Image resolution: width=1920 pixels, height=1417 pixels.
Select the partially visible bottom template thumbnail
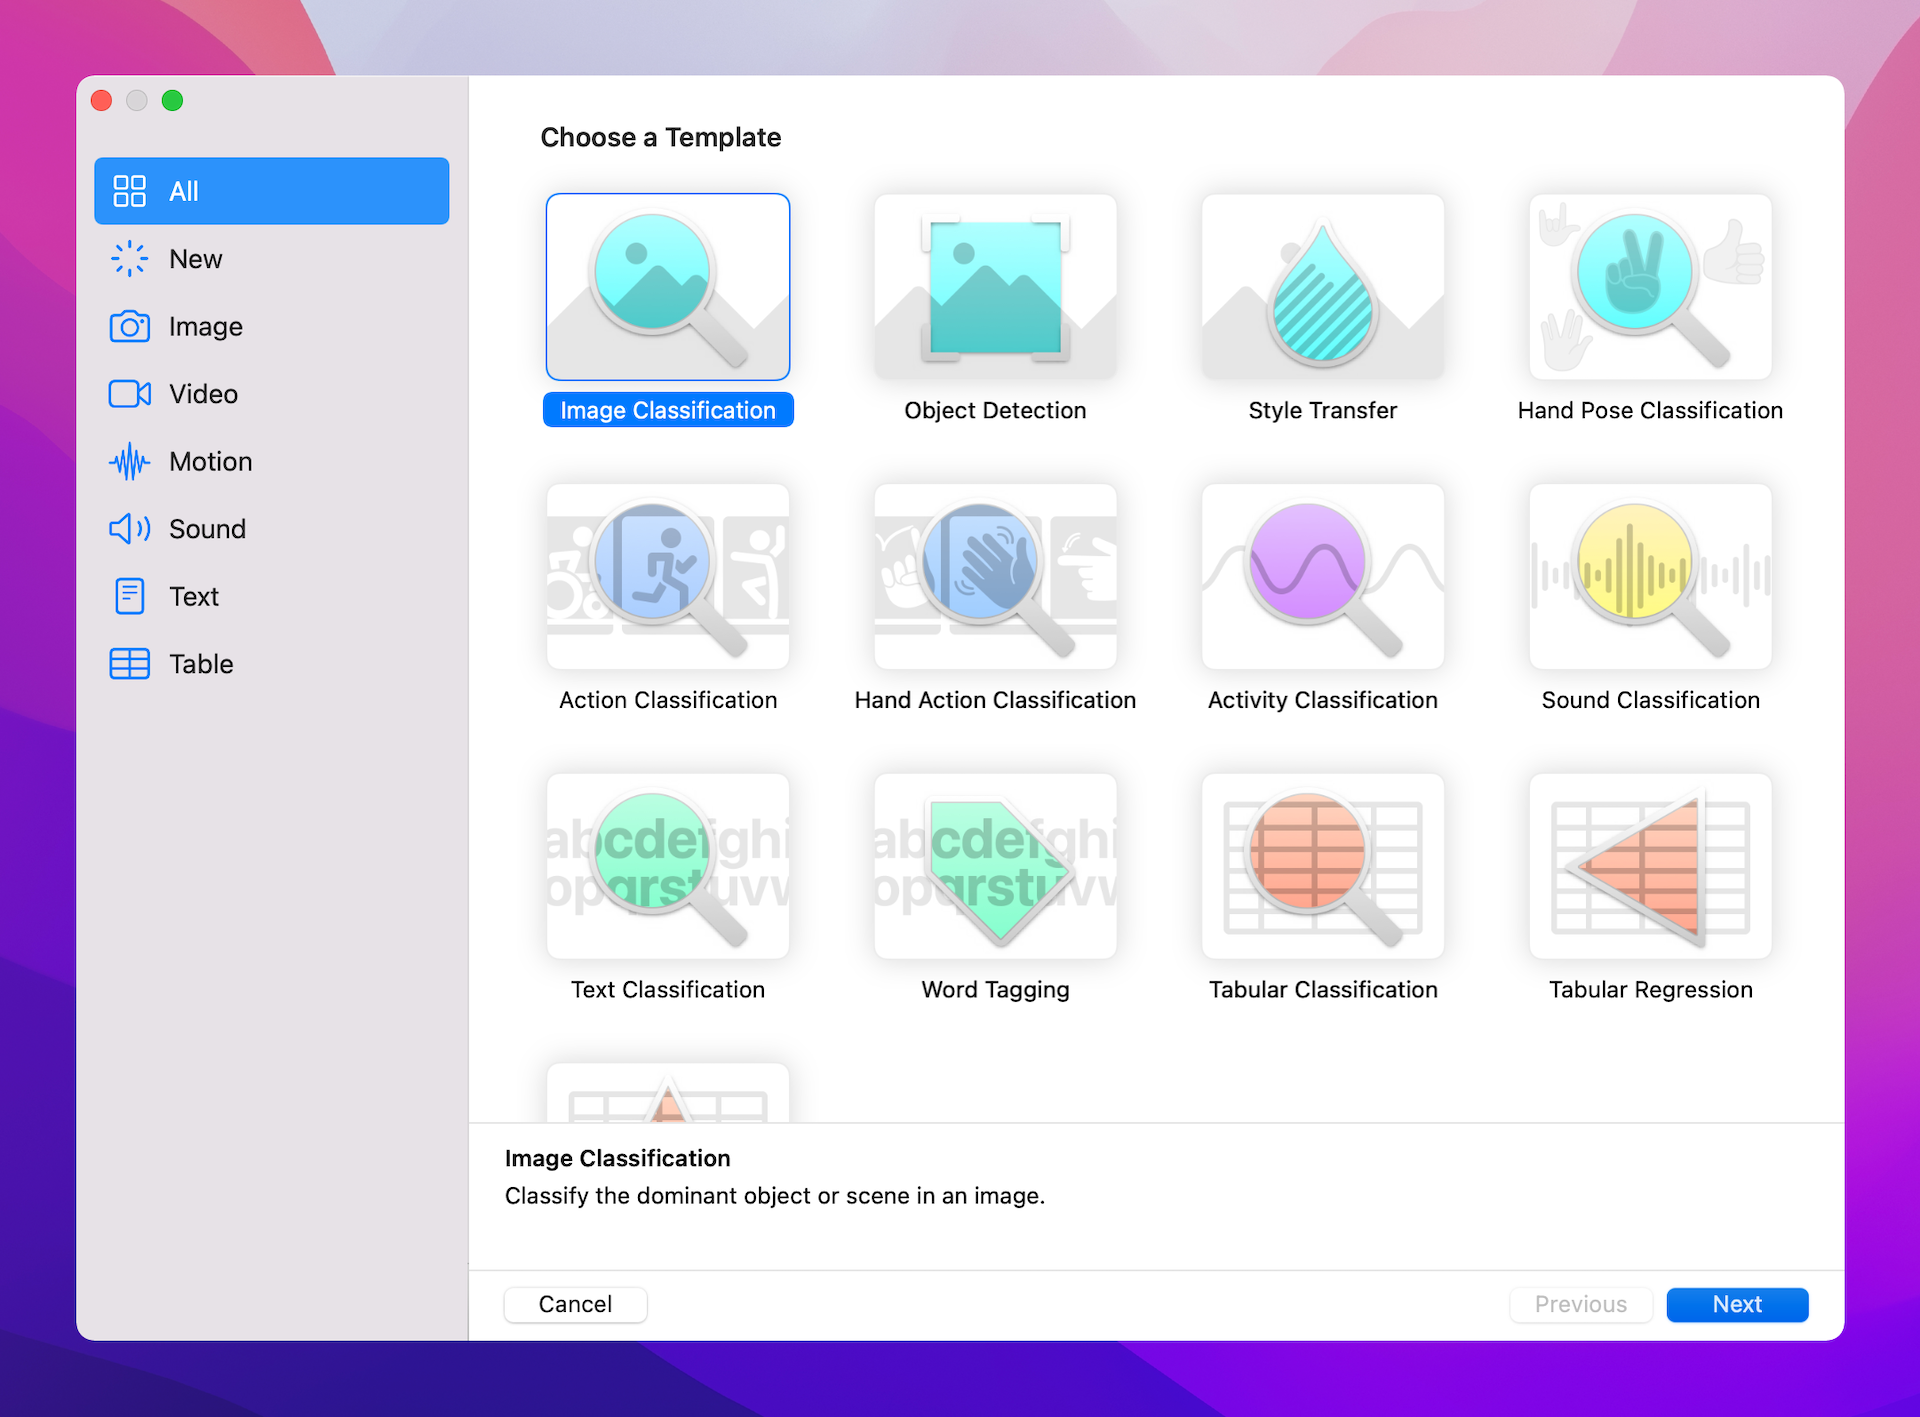[667, 1094]
